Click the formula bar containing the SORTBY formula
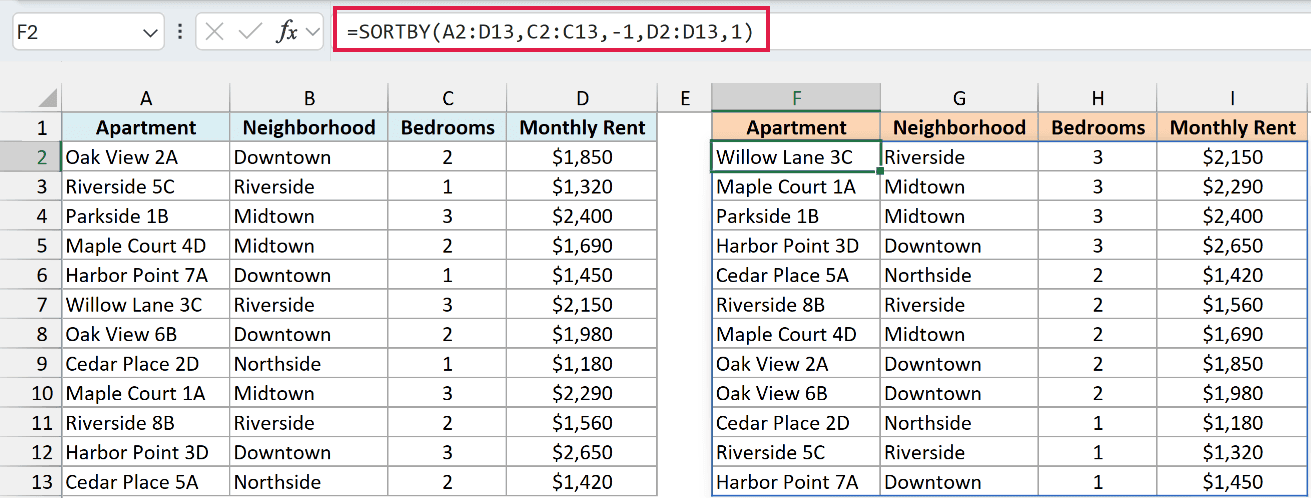 [820, 33]
